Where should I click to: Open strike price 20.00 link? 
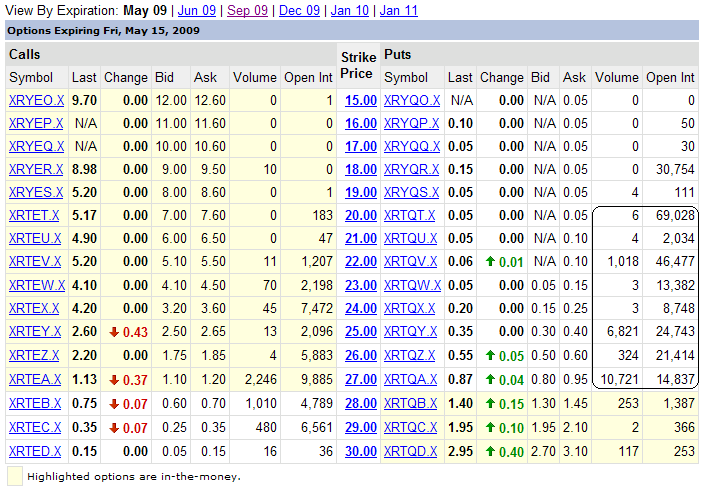(x=361, y=215)
